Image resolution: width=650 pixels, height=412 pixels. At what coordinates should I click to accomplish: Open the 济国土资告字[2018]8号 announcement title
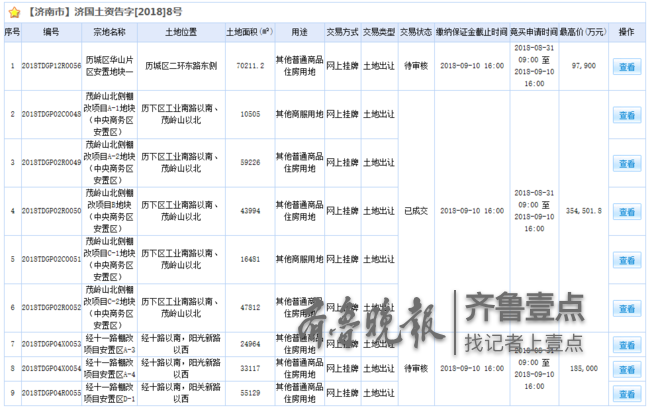pyautogui.click(x=100, y=12)
